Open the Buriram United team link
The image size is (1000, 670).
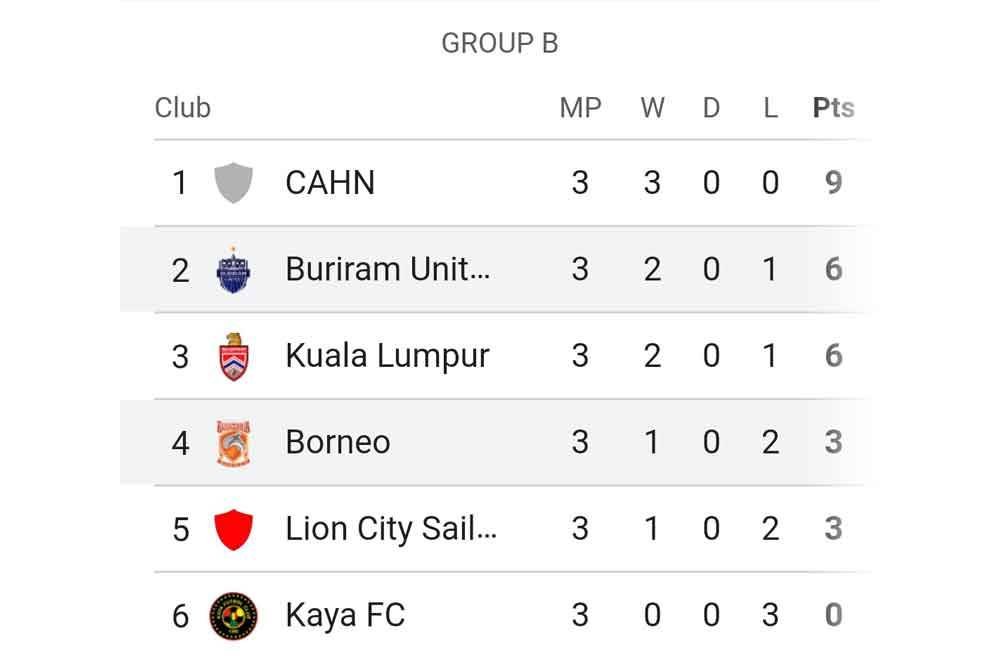point(388,270)
